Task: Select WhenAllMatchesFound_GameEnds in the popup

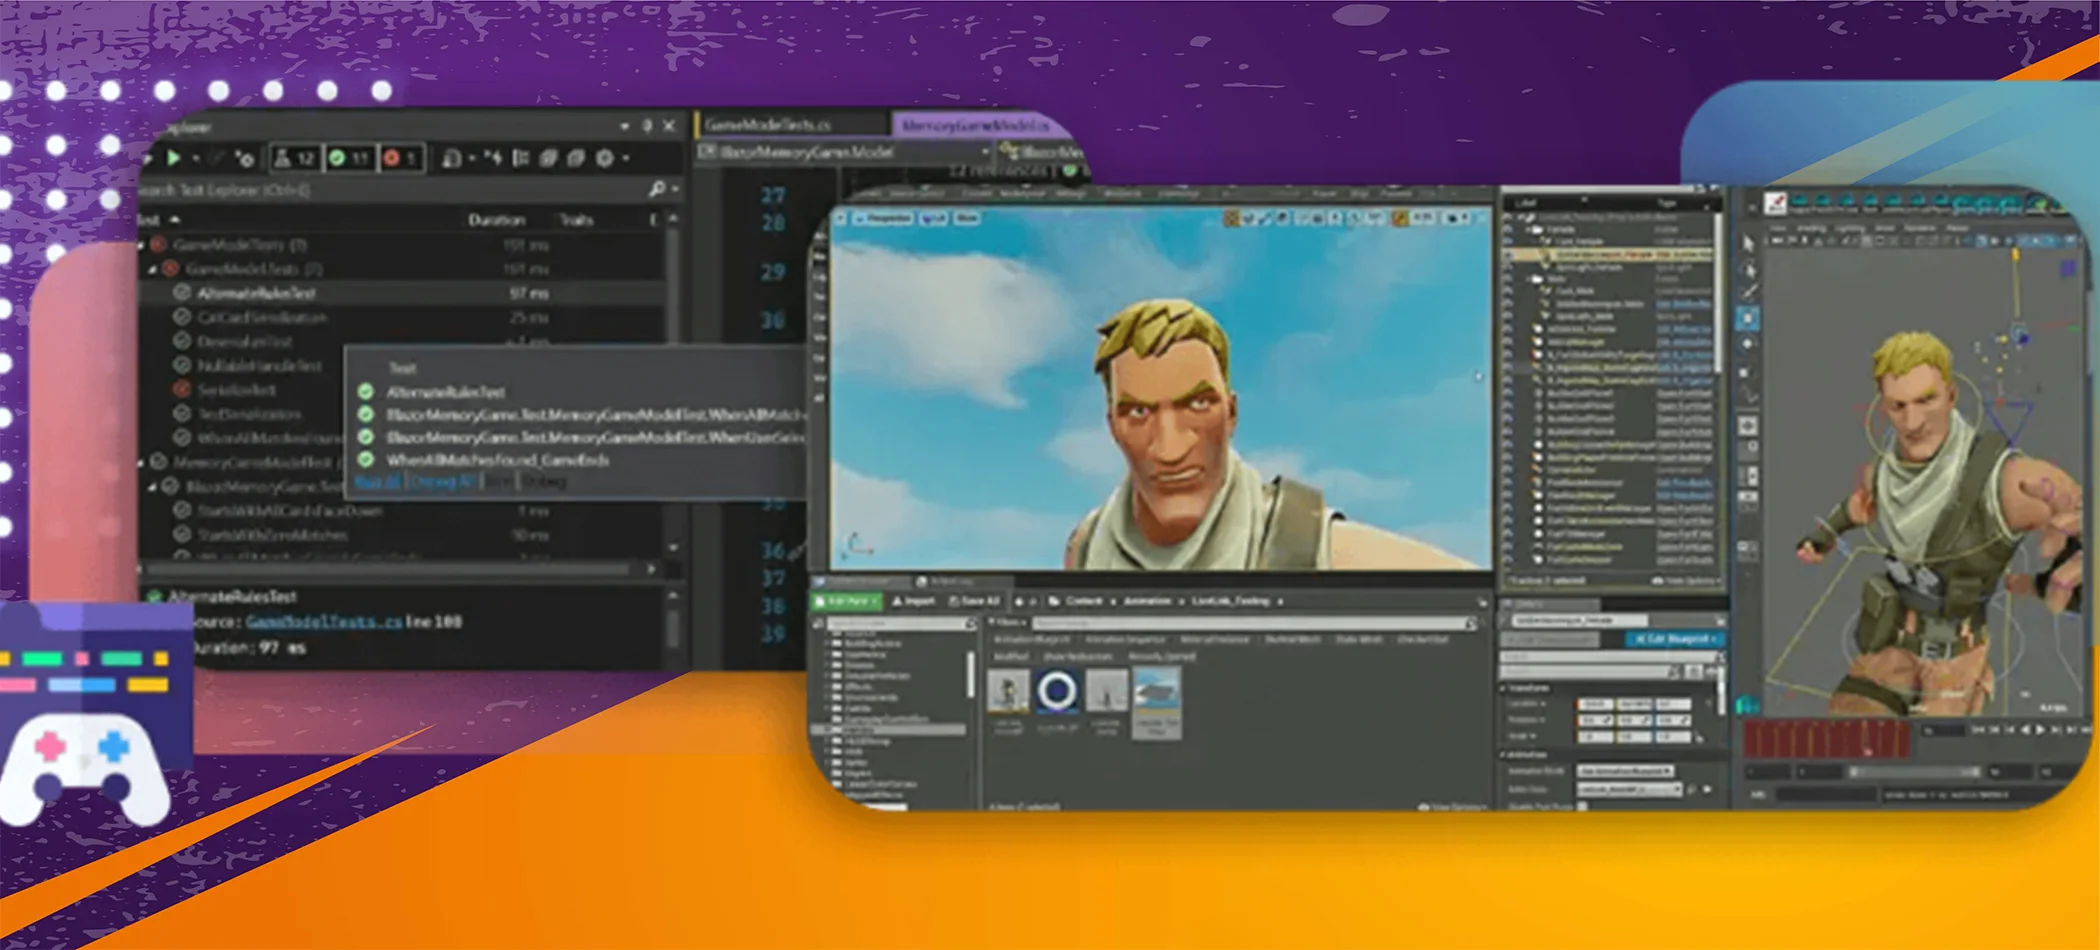Action: (x=497, y=460)
